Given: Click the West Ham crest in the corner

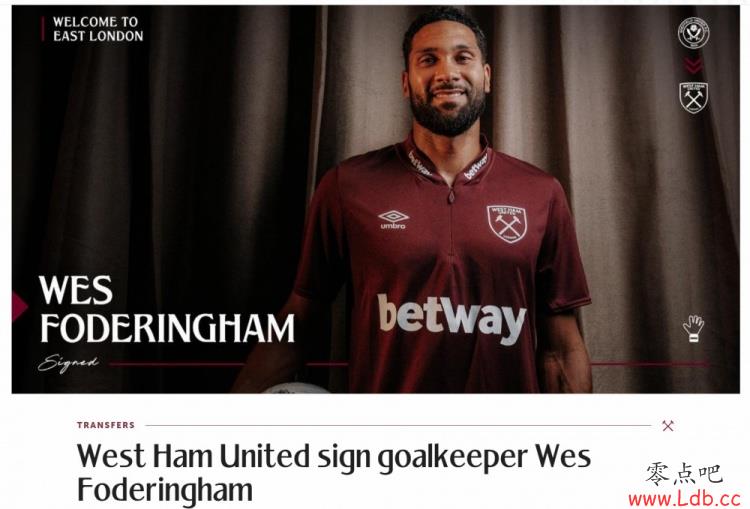Looking at the screenshot, I should (x=694, y=98).
